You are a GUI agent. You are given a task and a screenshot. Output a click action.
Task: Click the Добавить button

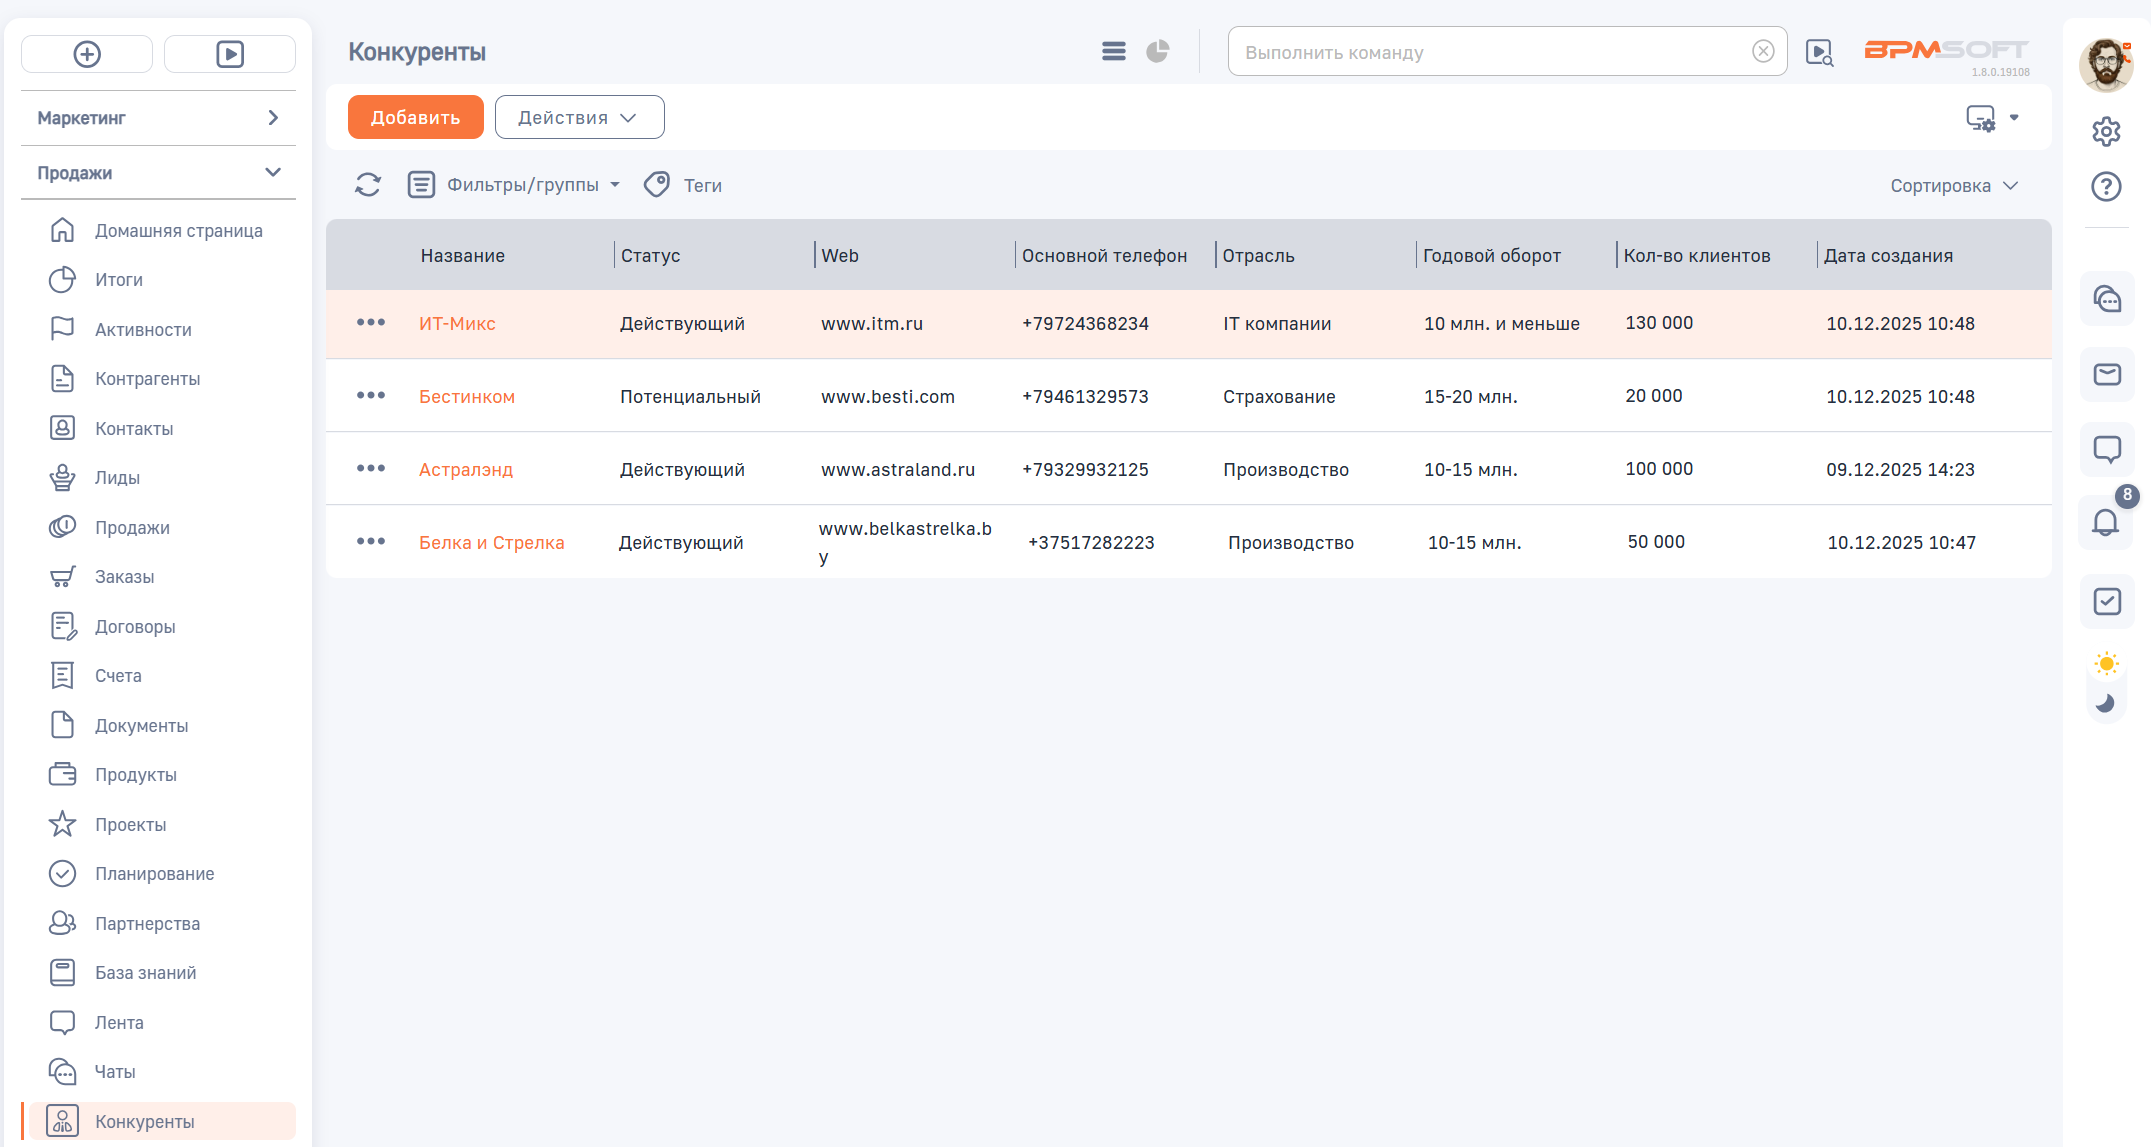pos(415,118)
